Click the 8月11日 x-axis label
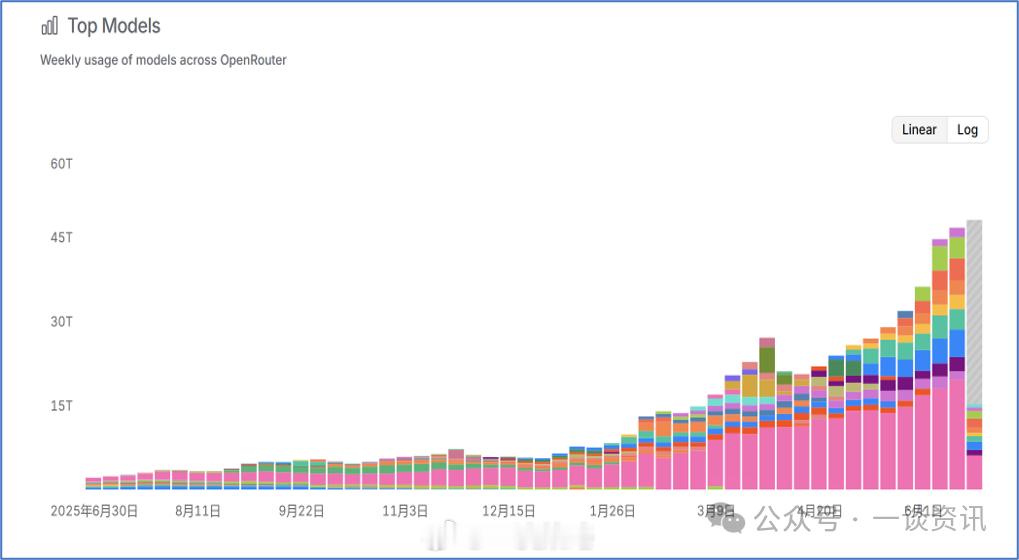The height and width of the screenshot is (560, 1019). tap(198, 511)
